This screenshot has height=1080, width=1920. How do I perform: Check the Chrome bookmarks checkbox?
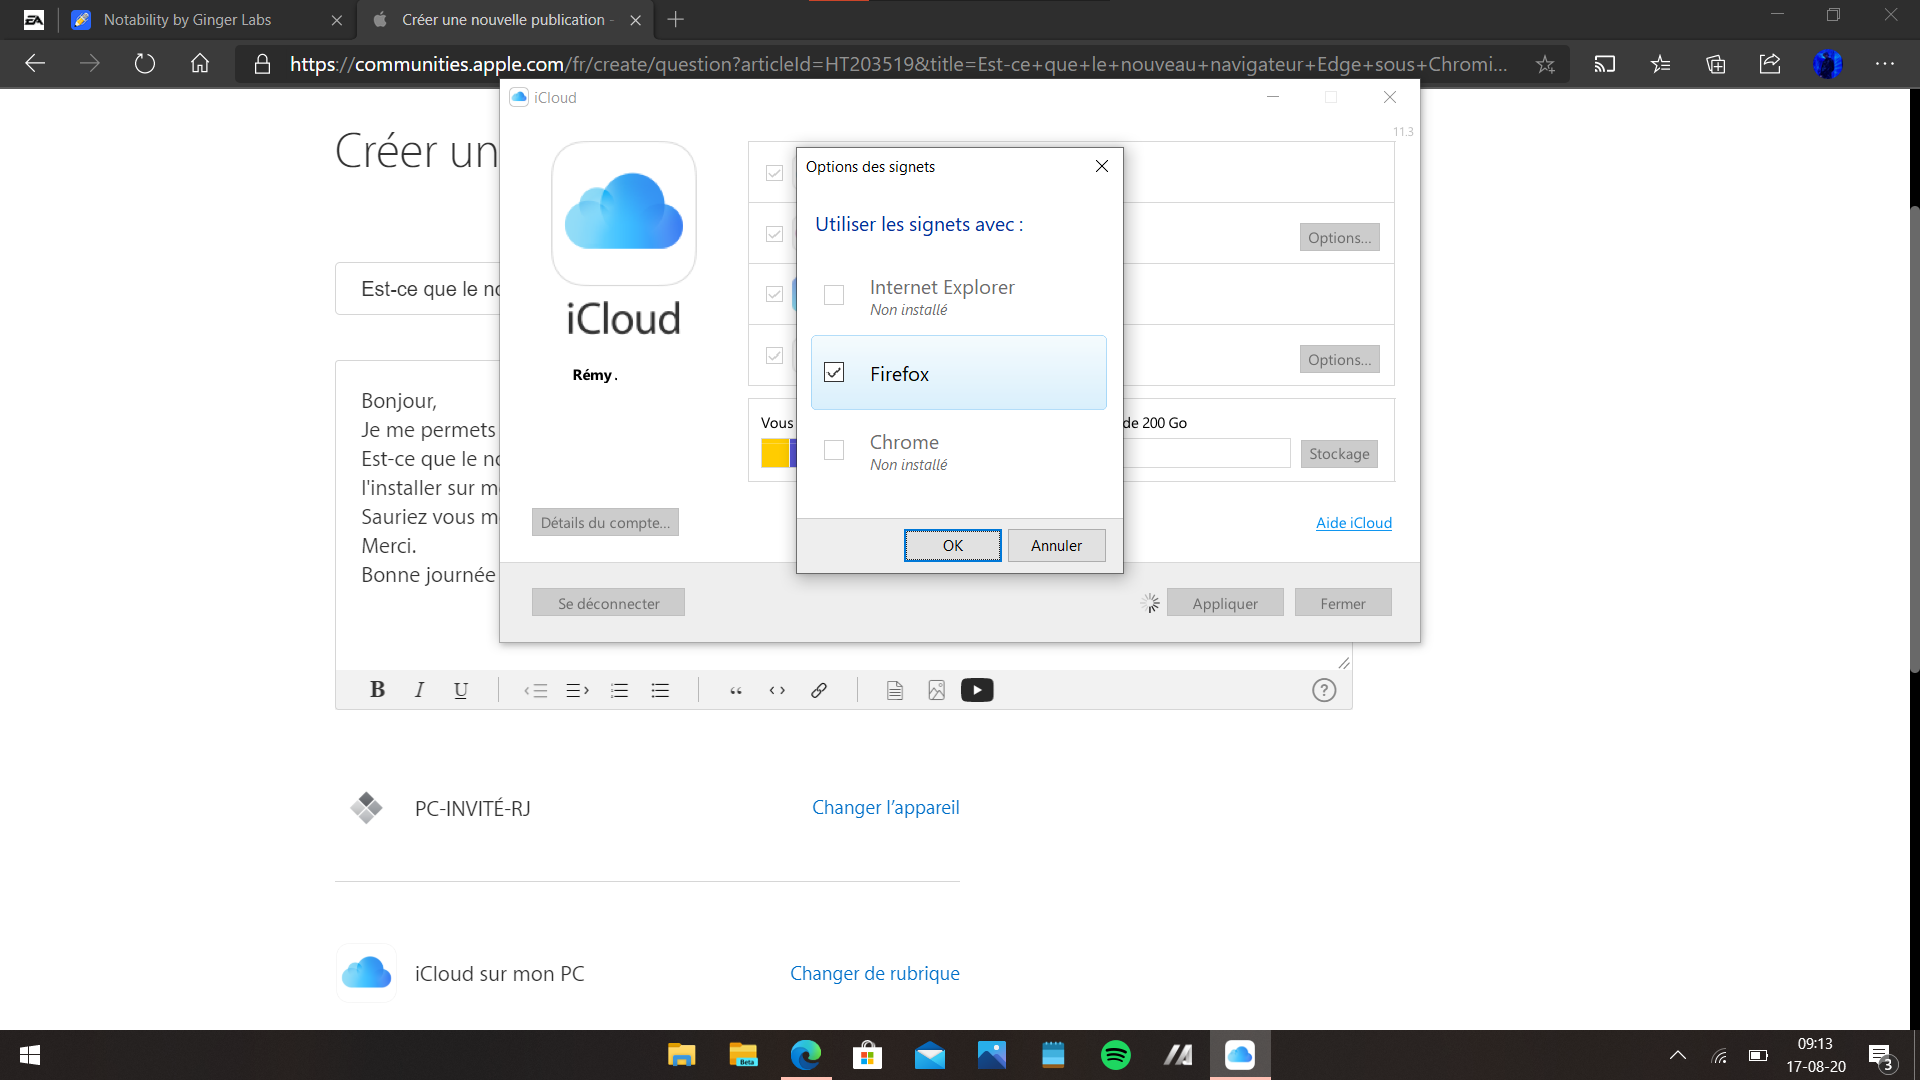834,450
